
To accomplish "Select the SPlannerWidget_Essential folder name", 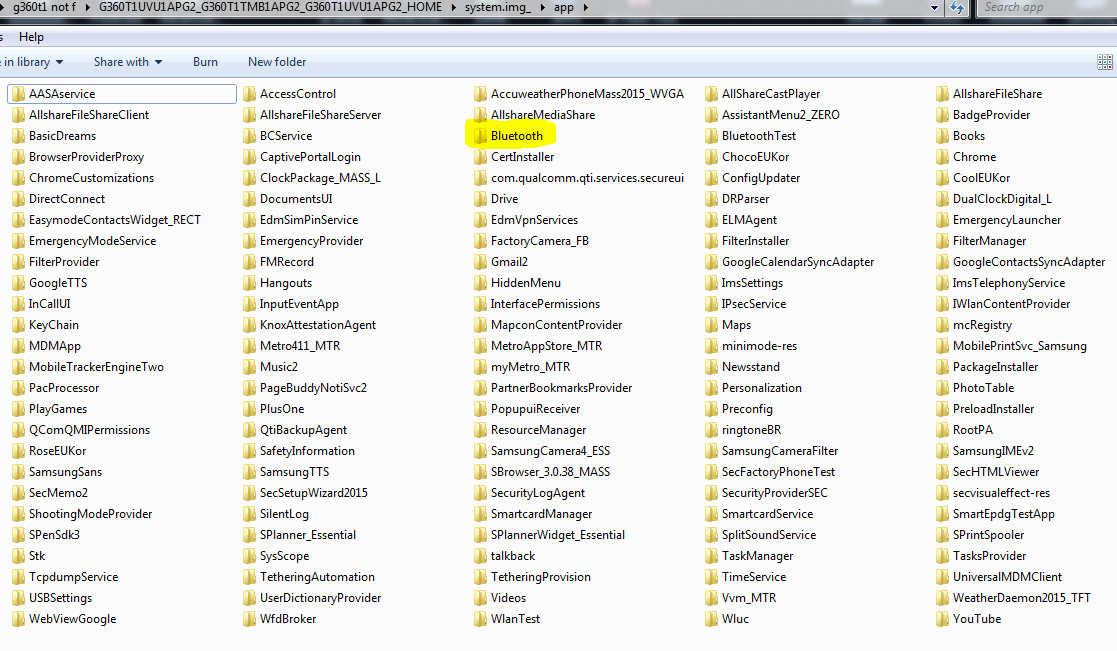I will tap(558, 535).
